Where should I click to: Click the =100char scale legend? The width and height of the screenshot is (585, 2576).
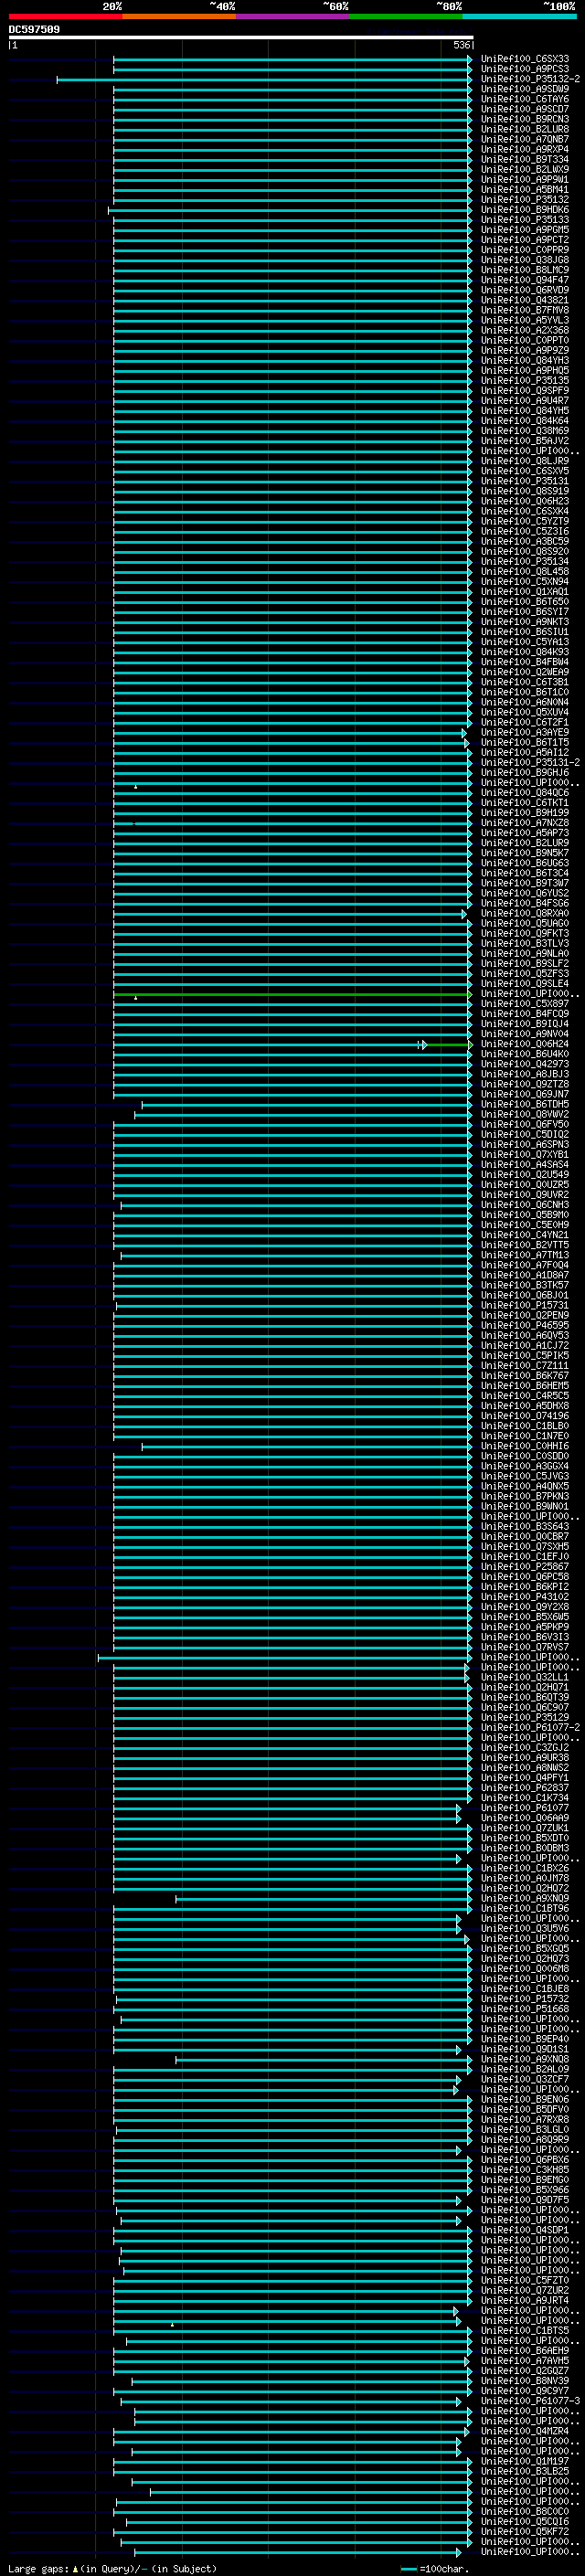point(435,2569)
